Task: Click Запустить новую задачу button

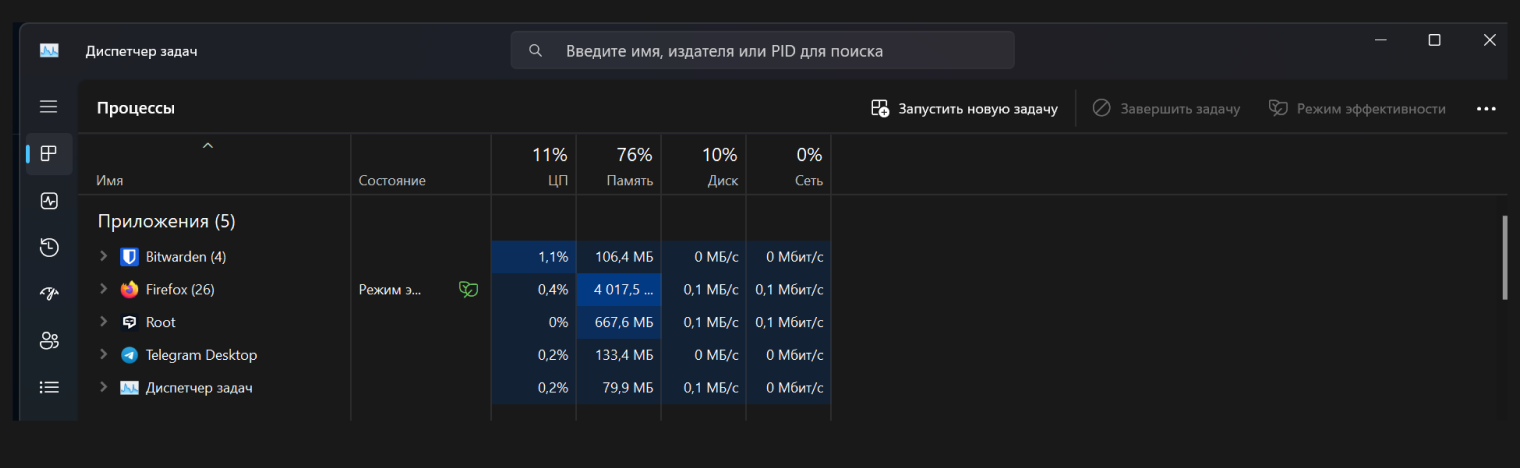Action: 964,108
